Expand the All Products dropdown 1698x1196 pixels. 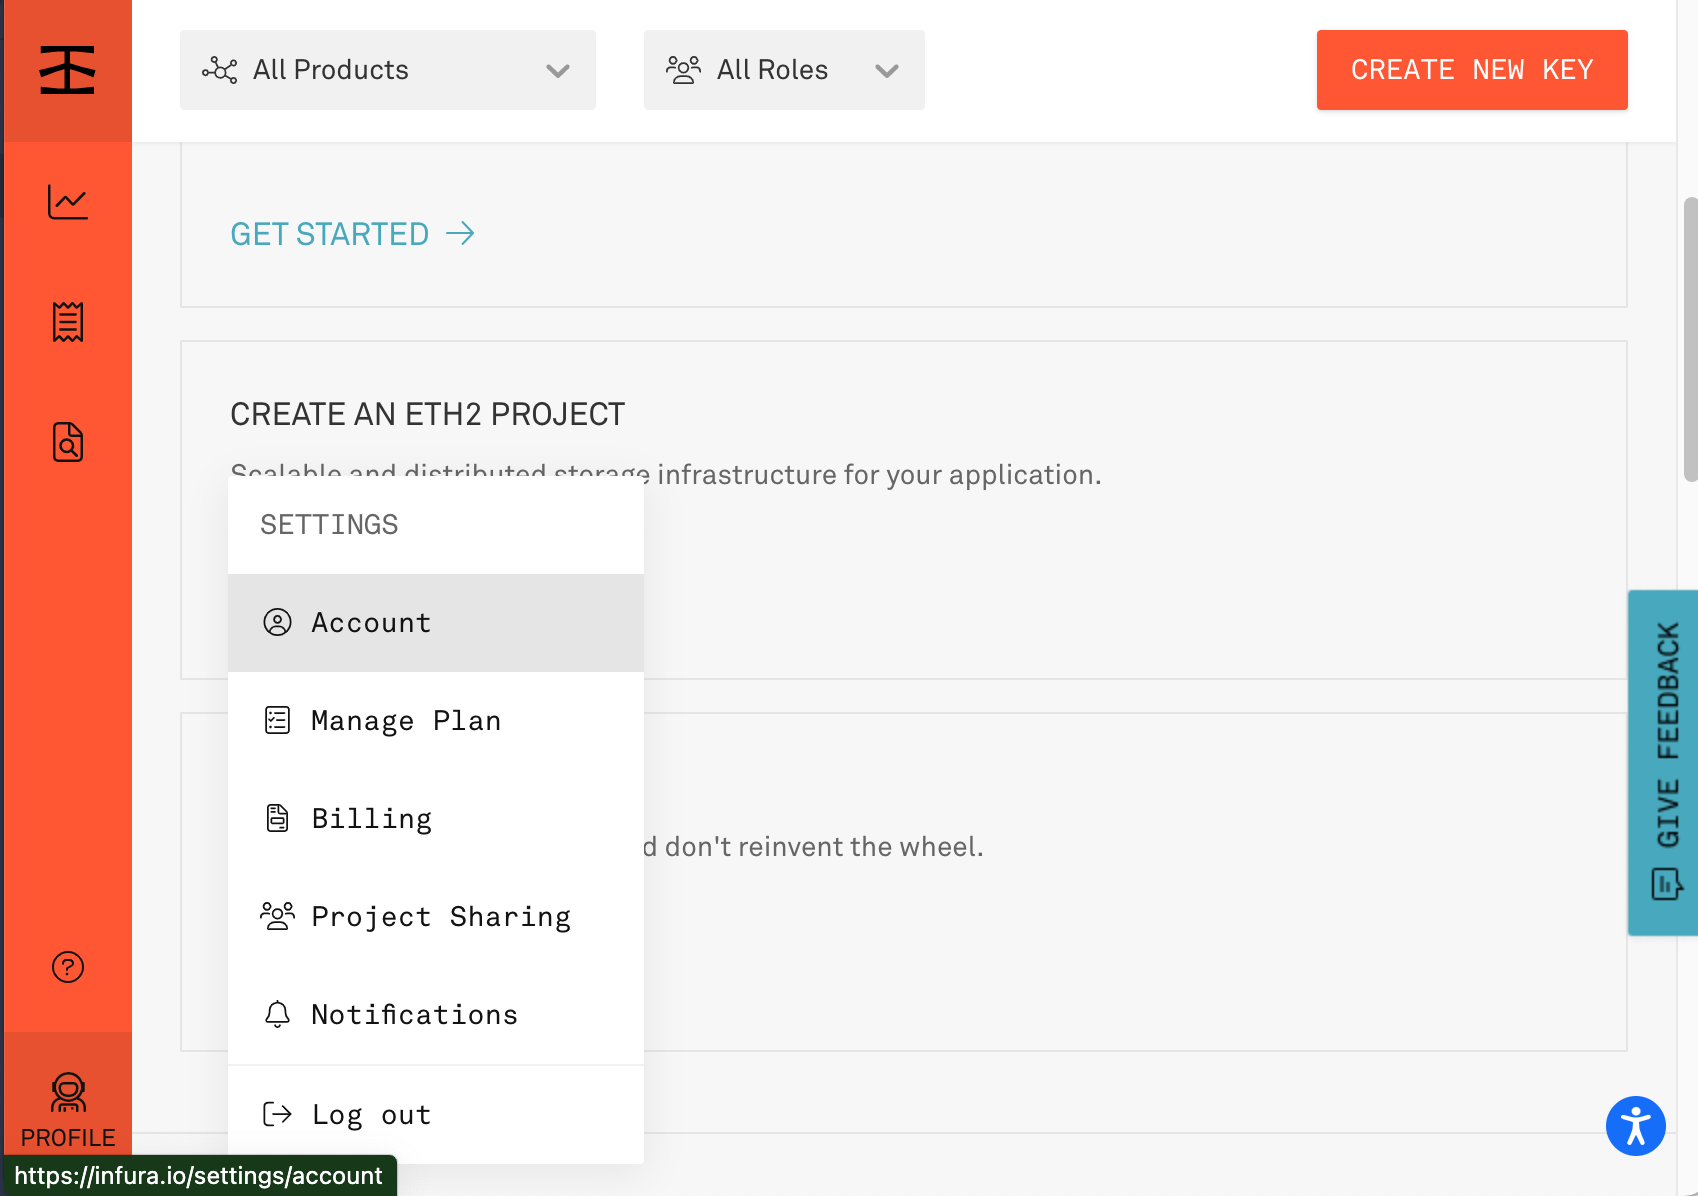(388, 70)
